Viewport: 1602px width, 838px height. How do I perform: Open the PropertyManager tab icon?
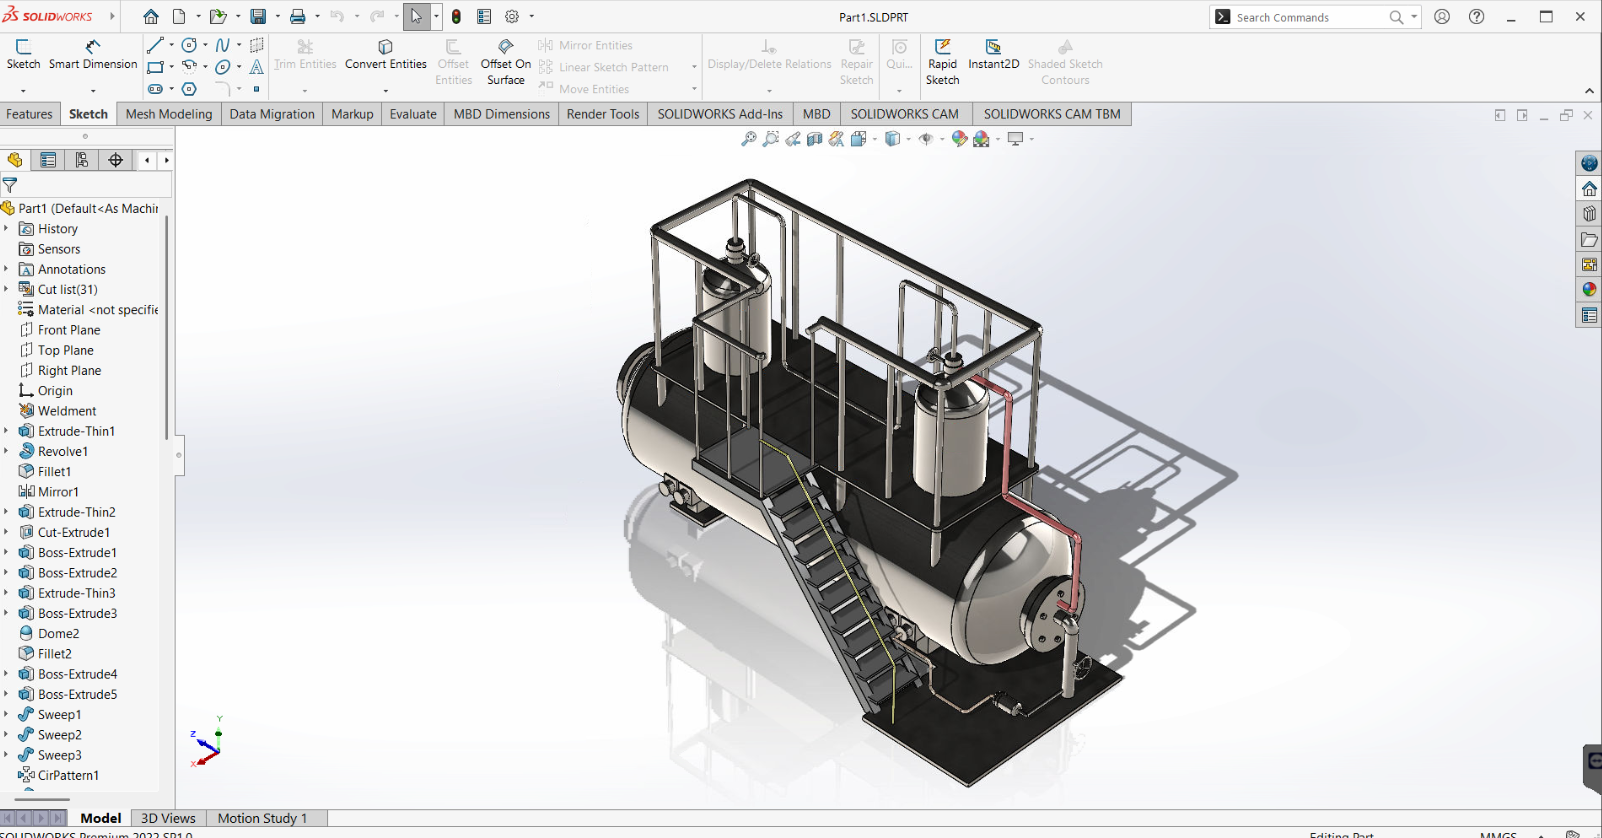48,160
